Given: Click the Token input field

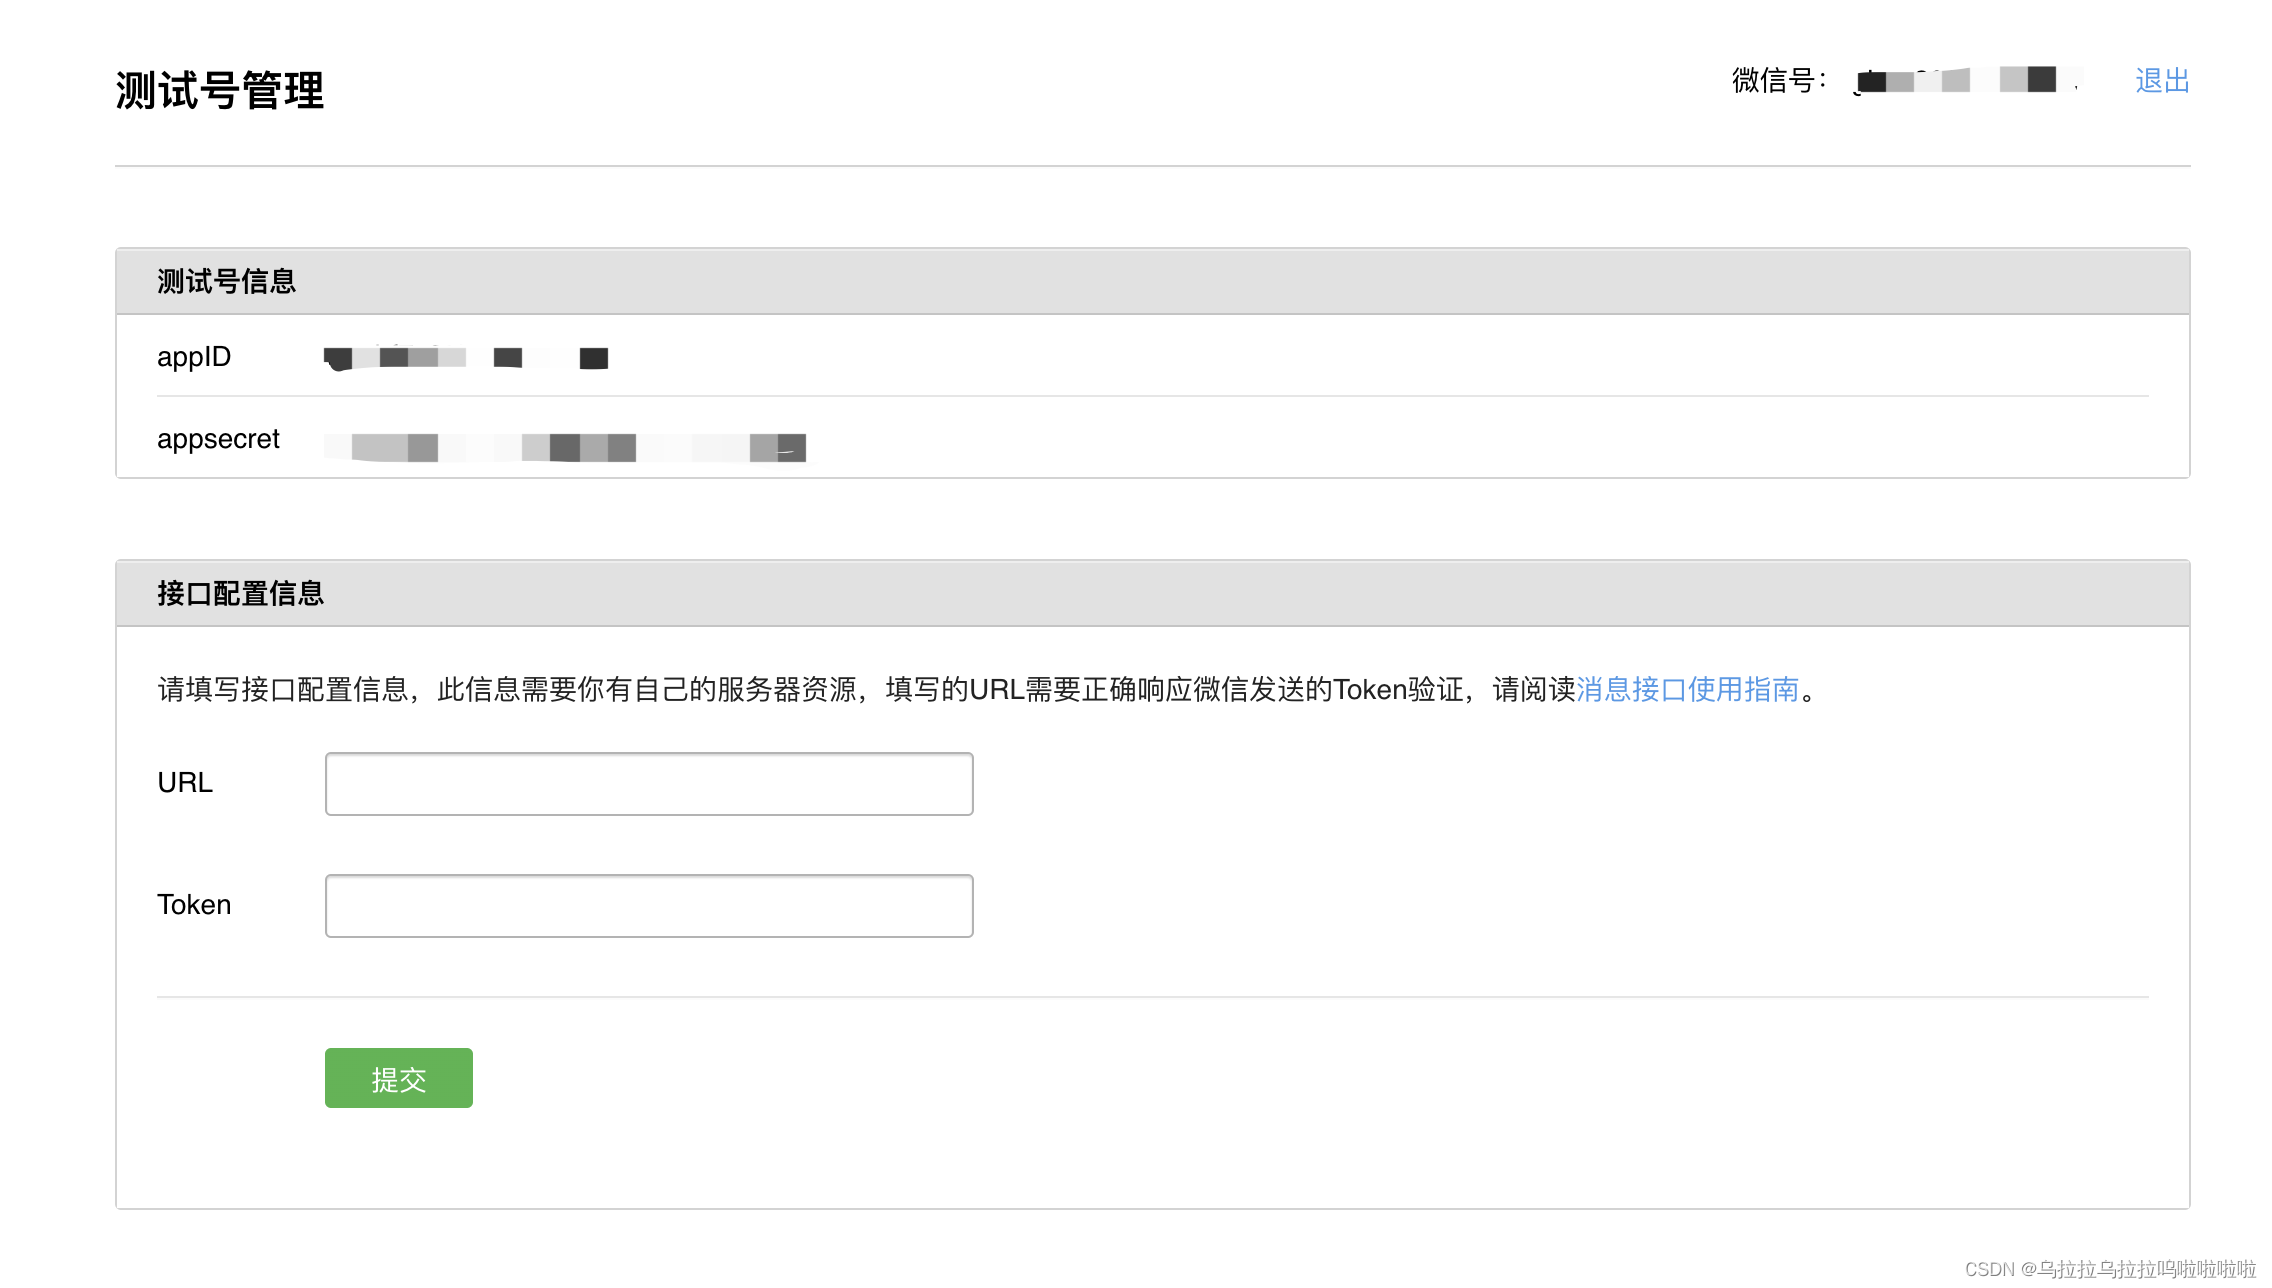Looking at the screenshot, I should 648,905.
